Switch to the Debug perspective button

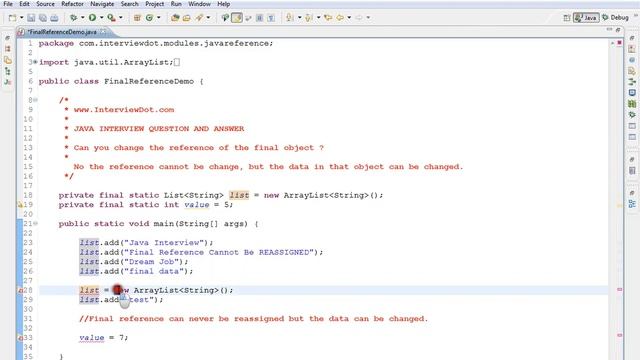[616, 18]
